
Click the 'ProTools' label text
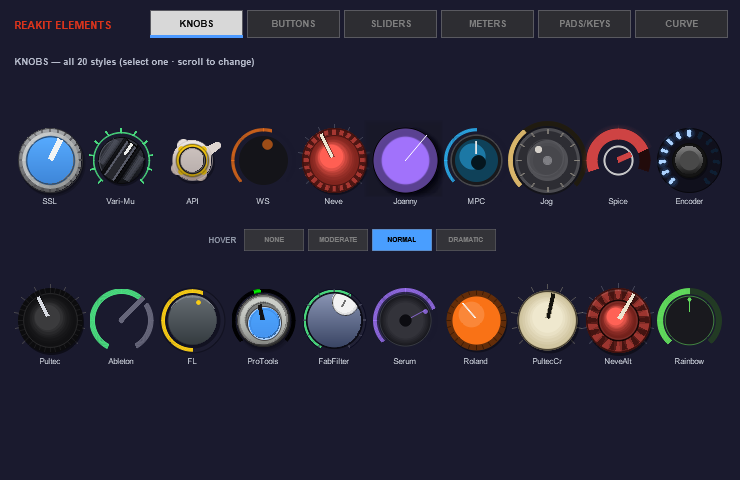click(263, 361)
